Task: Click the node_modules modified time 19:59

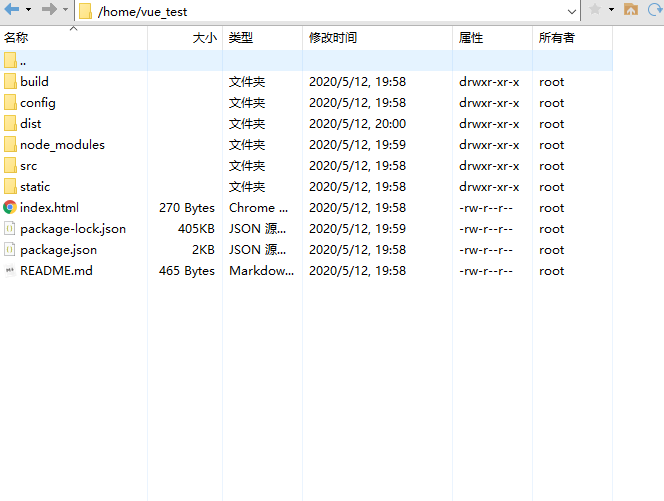Action: click(357, 145)
